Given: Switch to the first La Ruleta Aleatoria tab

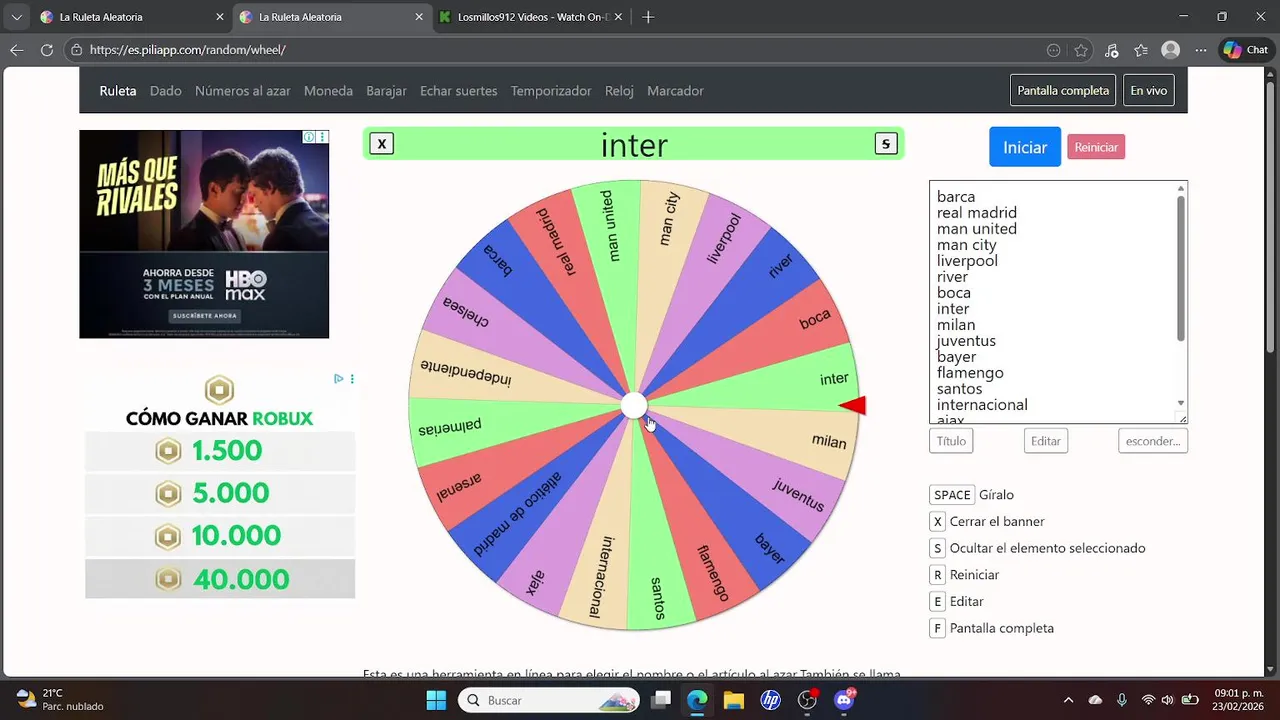Looking at the screenshot, I should click(x=130, y=17).
